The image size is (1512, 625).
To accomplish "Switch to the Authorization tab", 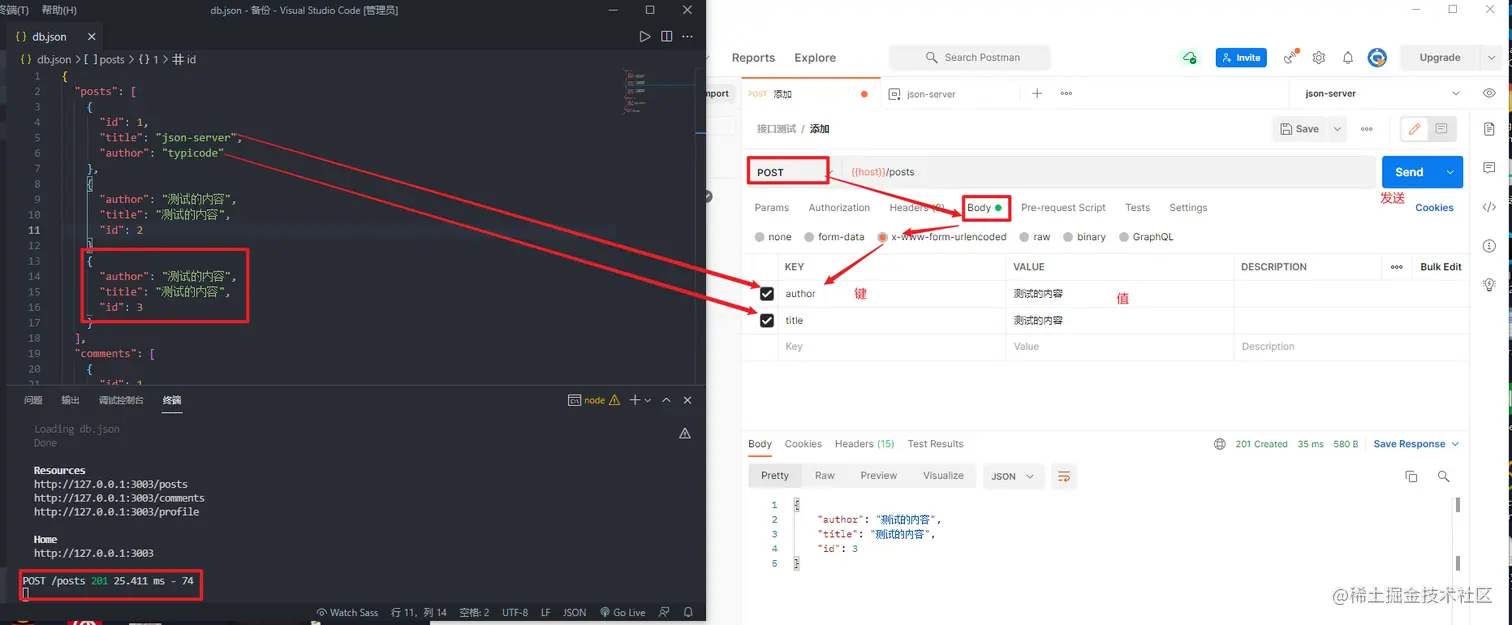I will (839, 208).
